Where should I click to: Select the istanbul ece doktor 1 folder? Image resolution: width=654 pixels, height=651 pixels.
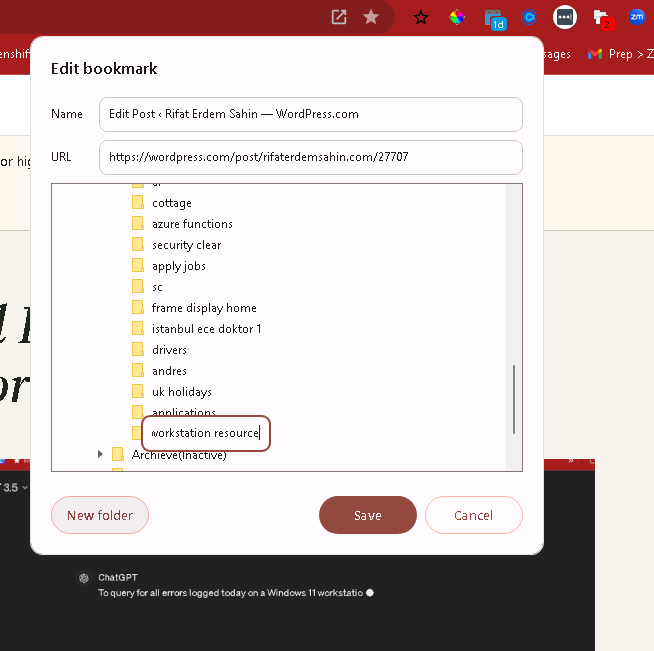point(206,329)
